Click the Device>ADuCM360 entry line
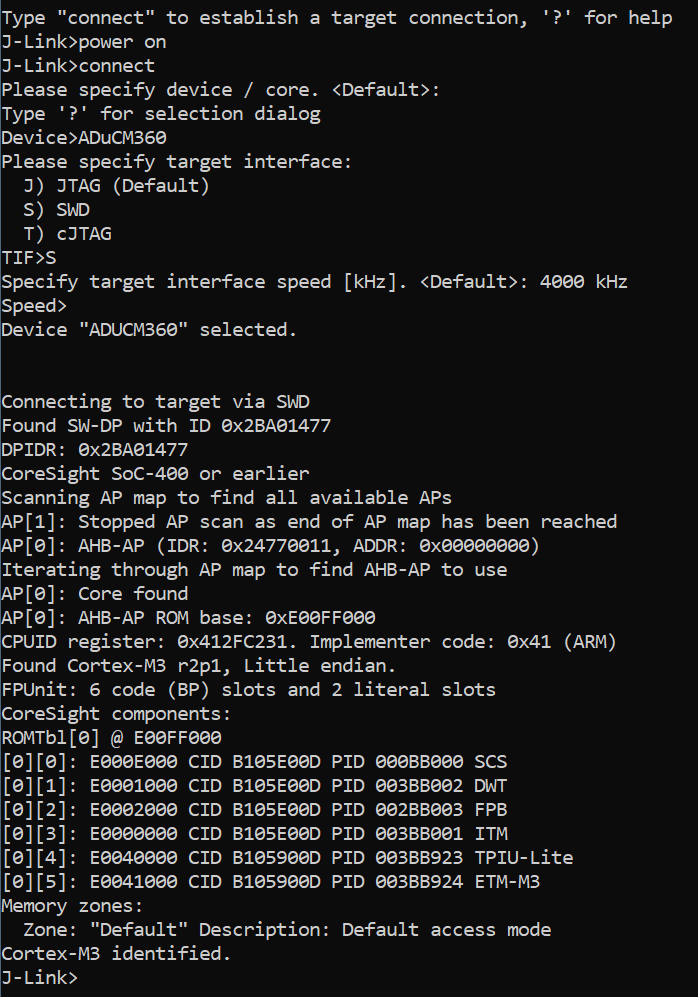 (84, 138)
